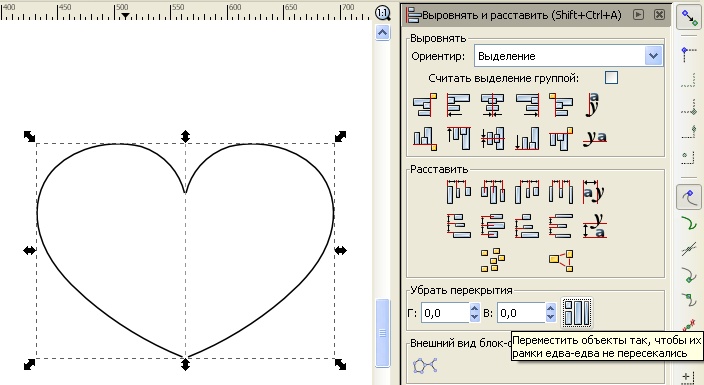
Task: Click the Ориентир dropdown arrow
Action: point(653,56)
